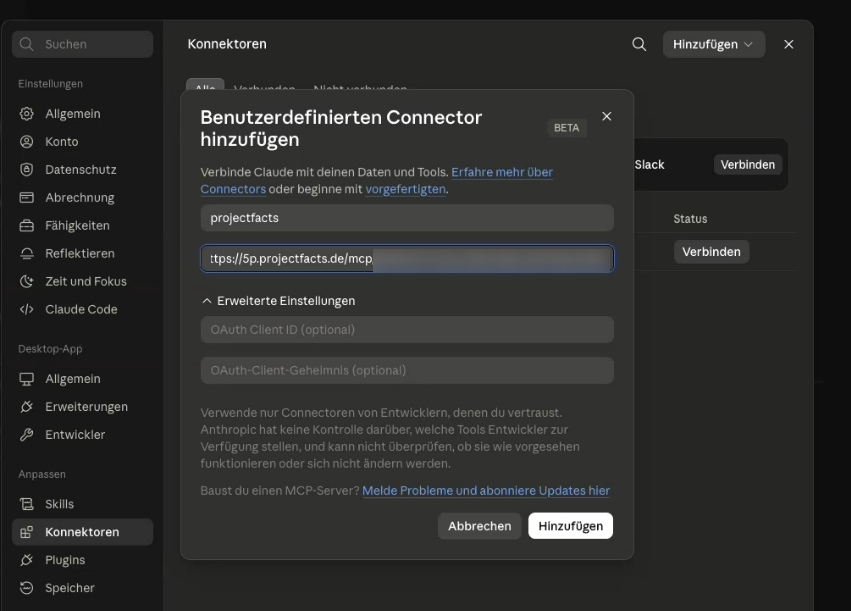This screenshot has width=851, height=611.
Task: Close the settings window with X
Action: click(x=789, y=44)
